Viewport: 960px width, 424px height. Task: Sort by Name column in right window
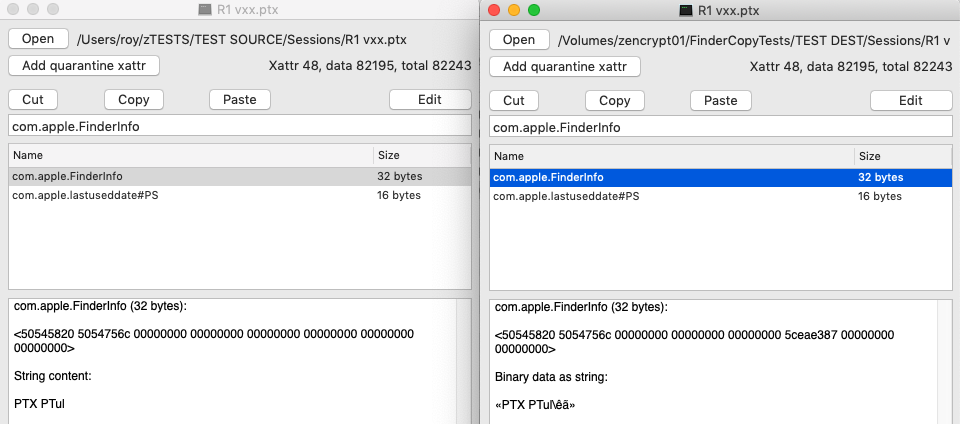click(x=672, y=155)
